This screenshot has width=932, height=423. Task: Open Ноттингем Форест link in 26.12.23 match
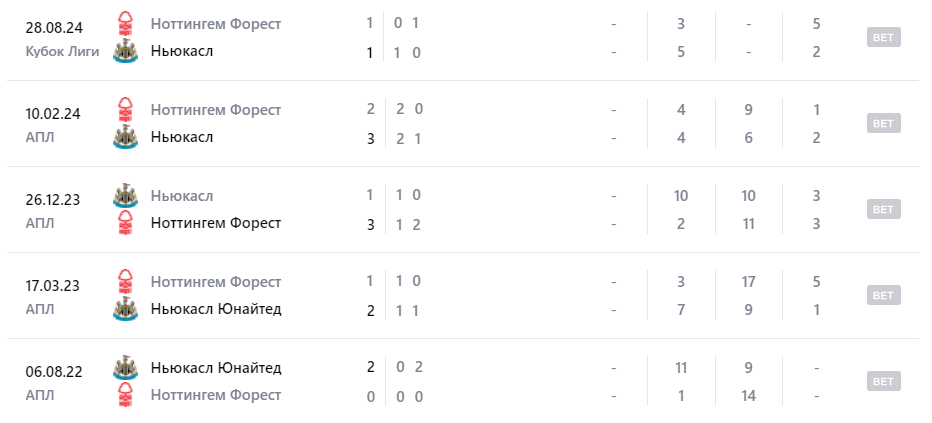click(x=216, y=223)
